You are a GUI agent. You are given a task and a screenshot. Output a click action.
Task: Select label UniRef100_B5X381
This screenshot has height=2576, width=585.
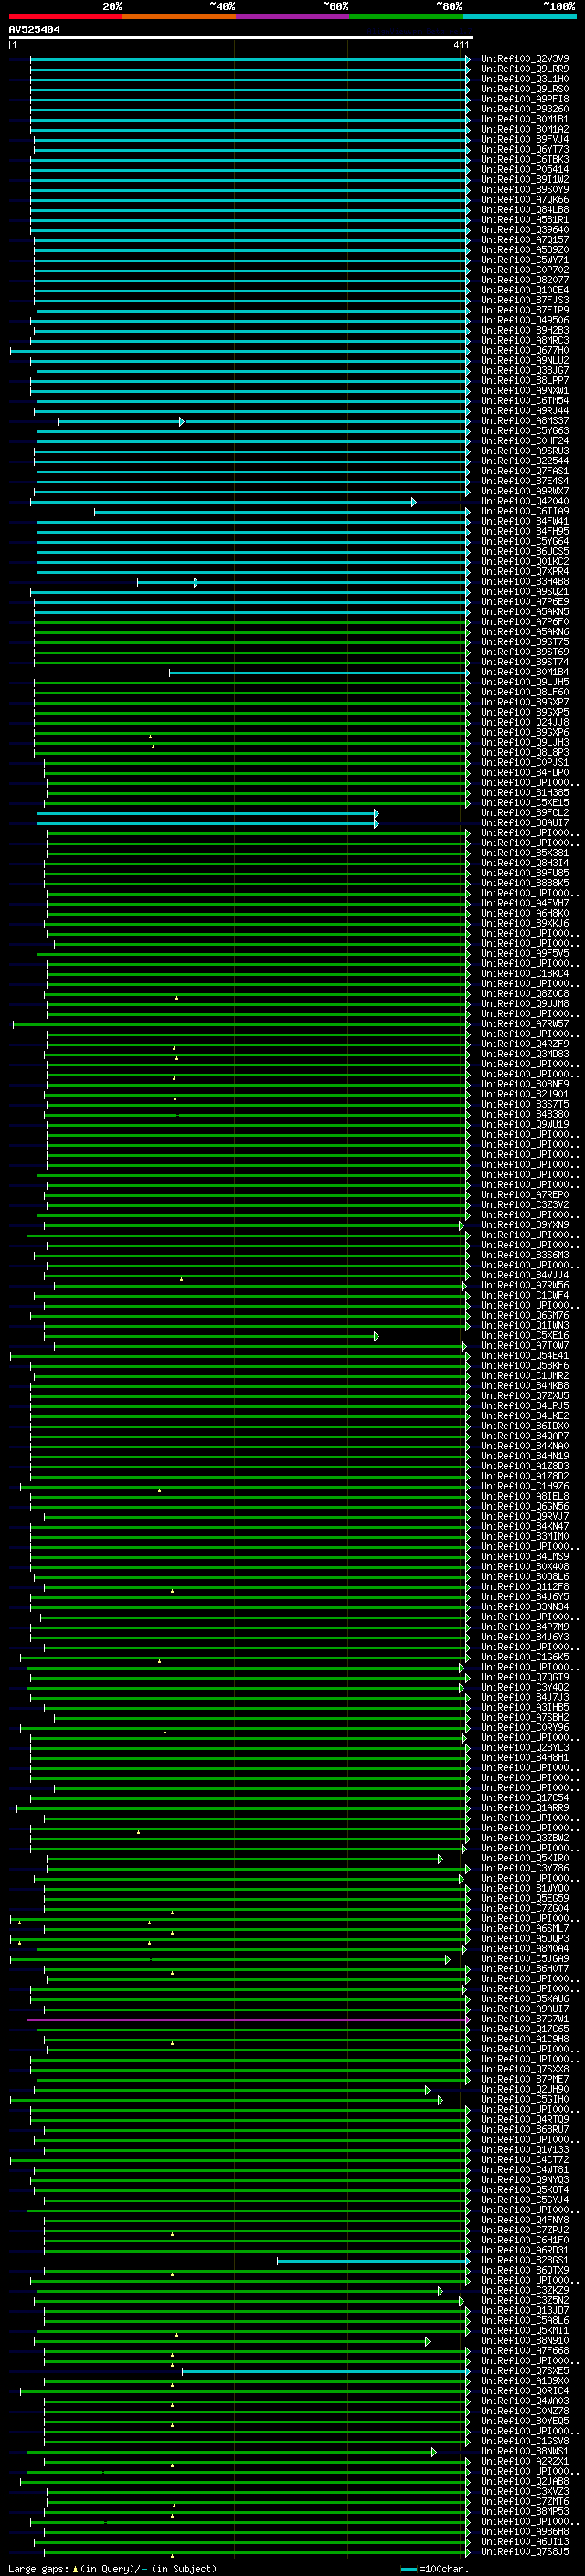coord(525,853)
